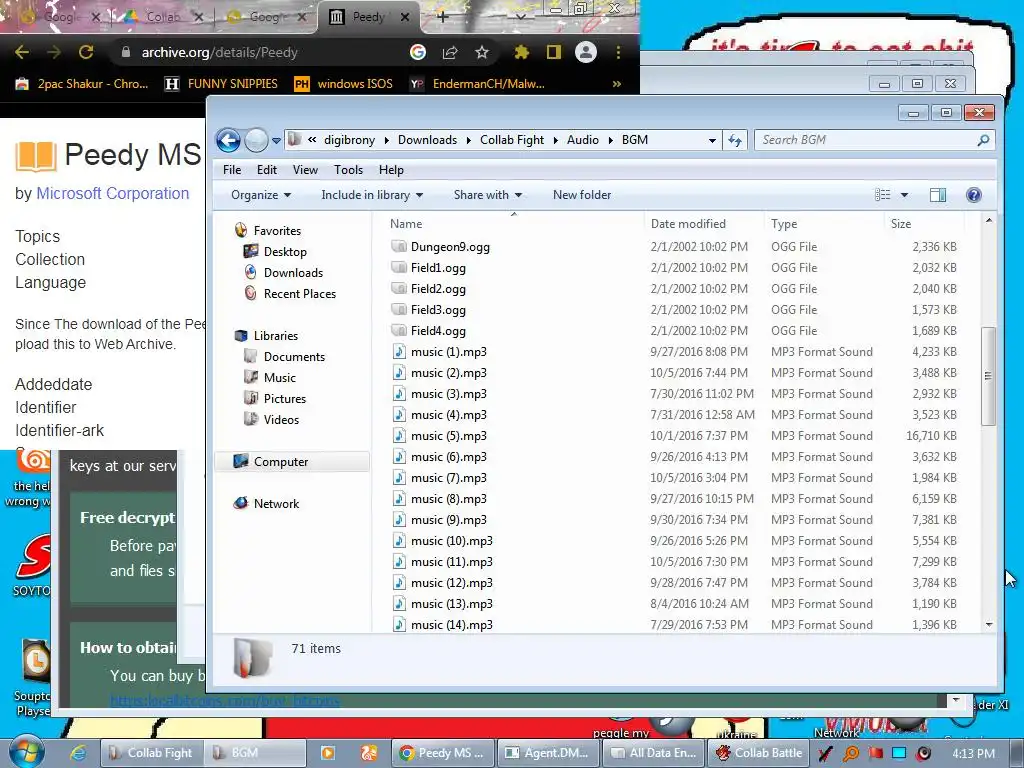Image resolution: width=1024 pixels, height=768 pixels.
Task: Expand the Share with dropdown
Action: point(488,195)
